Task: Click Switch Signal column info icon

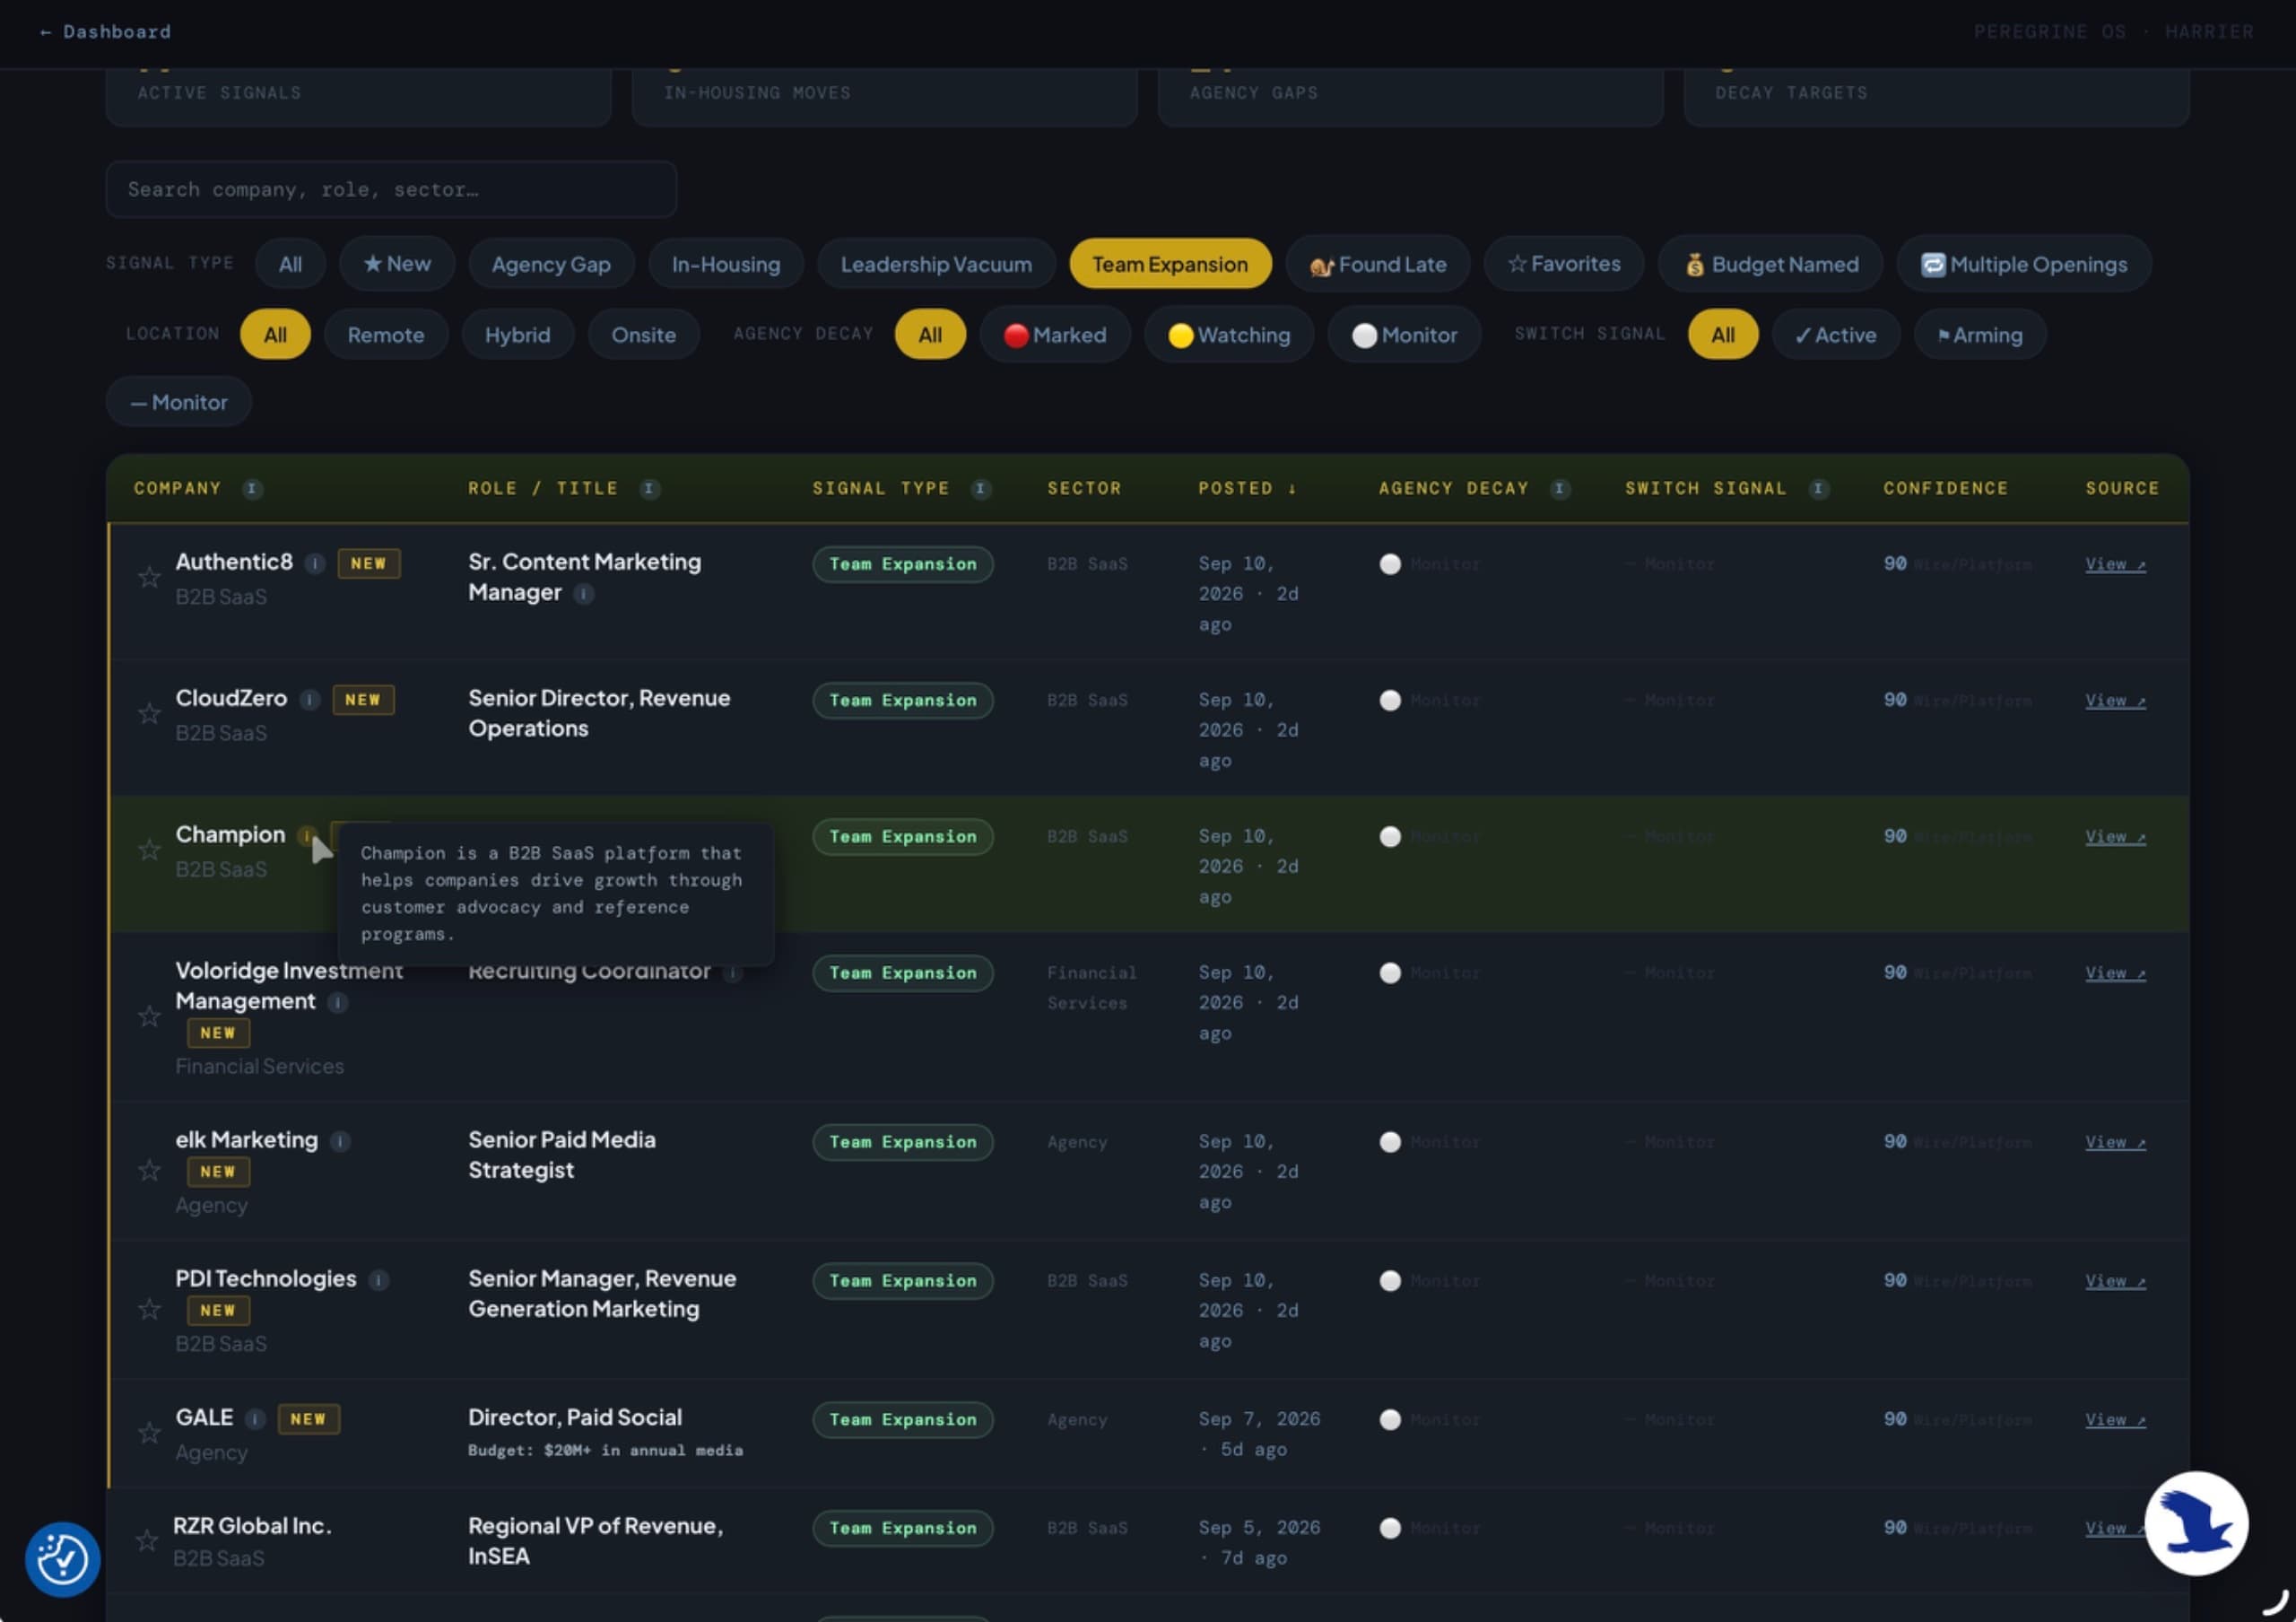Action: [1819, 488]
